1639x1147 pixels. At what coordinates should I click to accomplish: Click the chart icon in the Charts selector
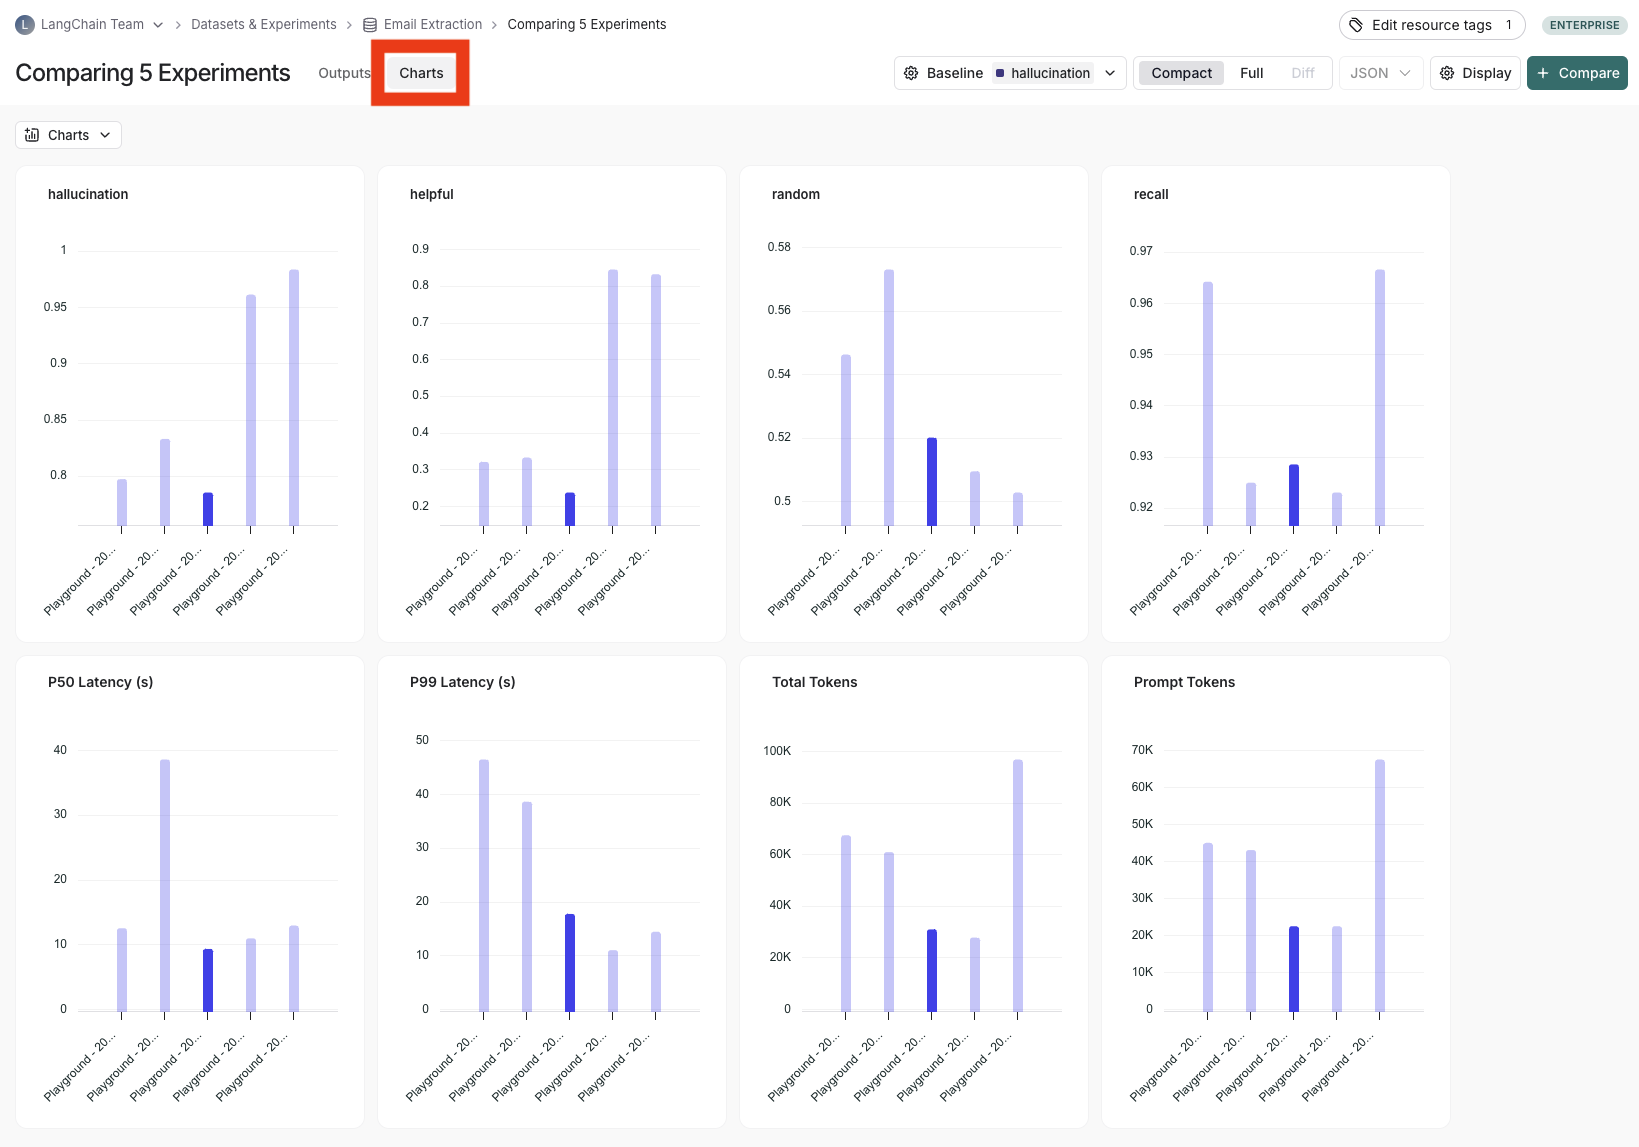pyautogui.click(x=31, y=134)
